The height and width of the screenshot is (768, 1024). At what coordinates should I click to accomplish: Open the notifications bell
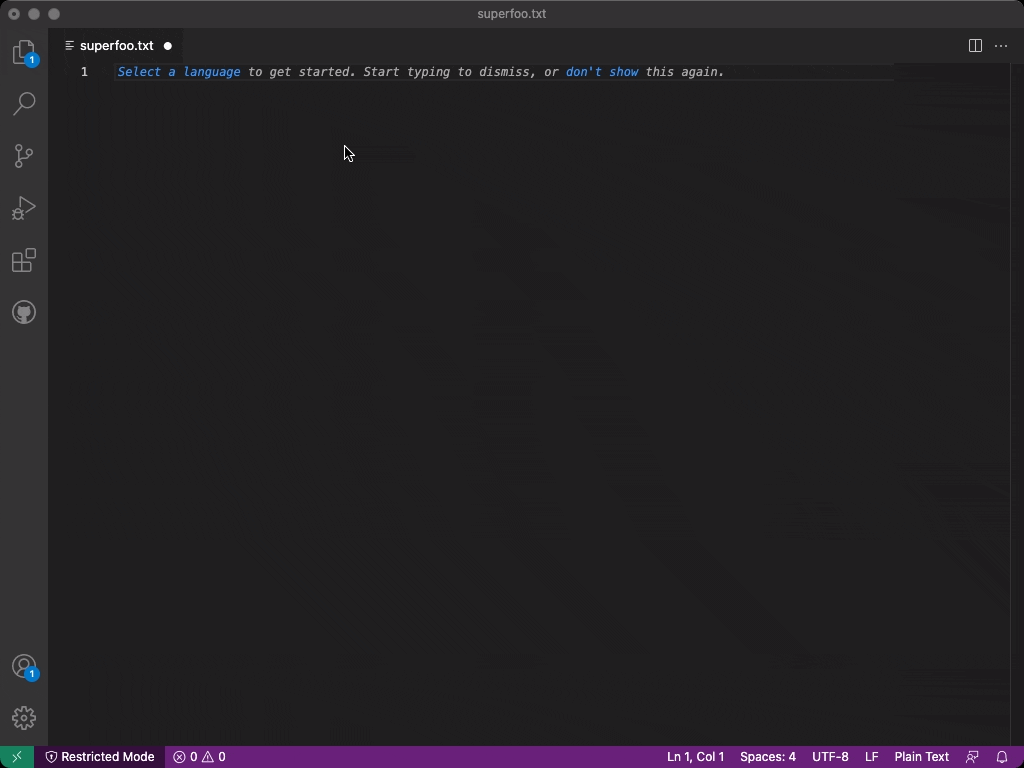[1003, 757]
